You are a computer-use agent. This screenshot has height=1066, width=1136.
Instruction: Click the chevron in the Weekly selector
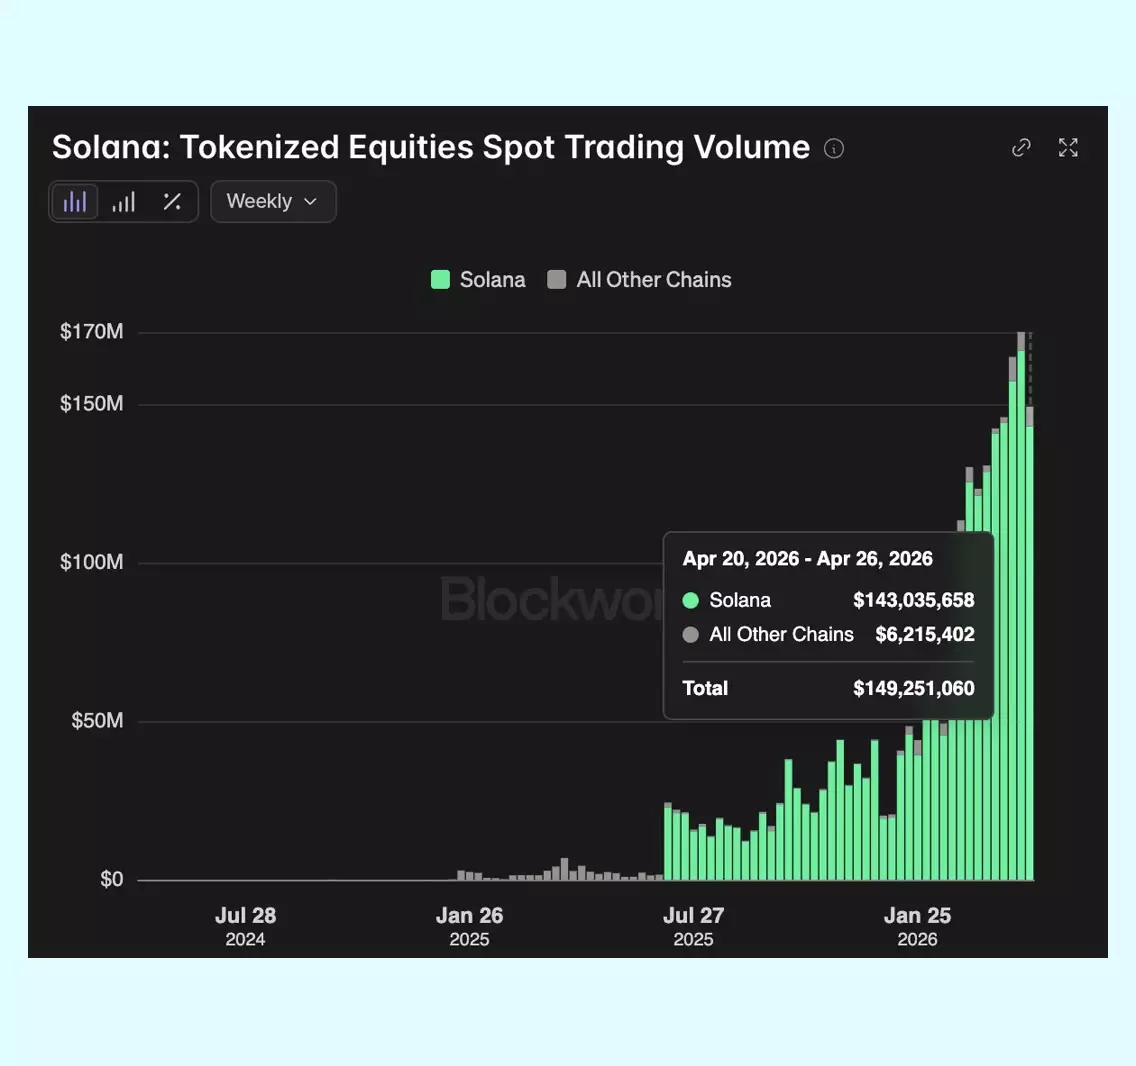[x=311, y=201]
